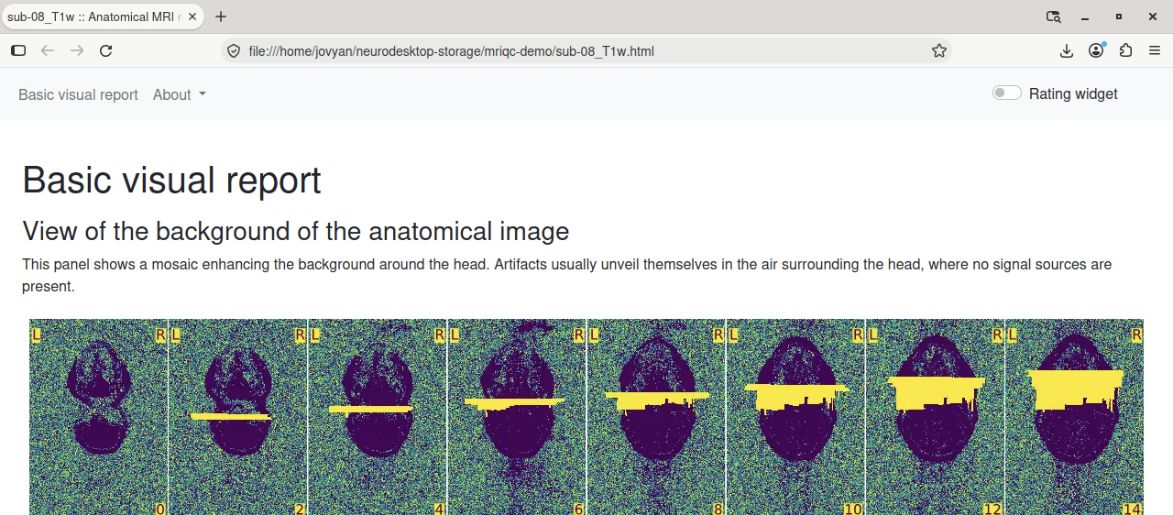This screenshot has height=515, width=1173.
Task: Open the extensions puzzle icon
Action: [1126, 50]
